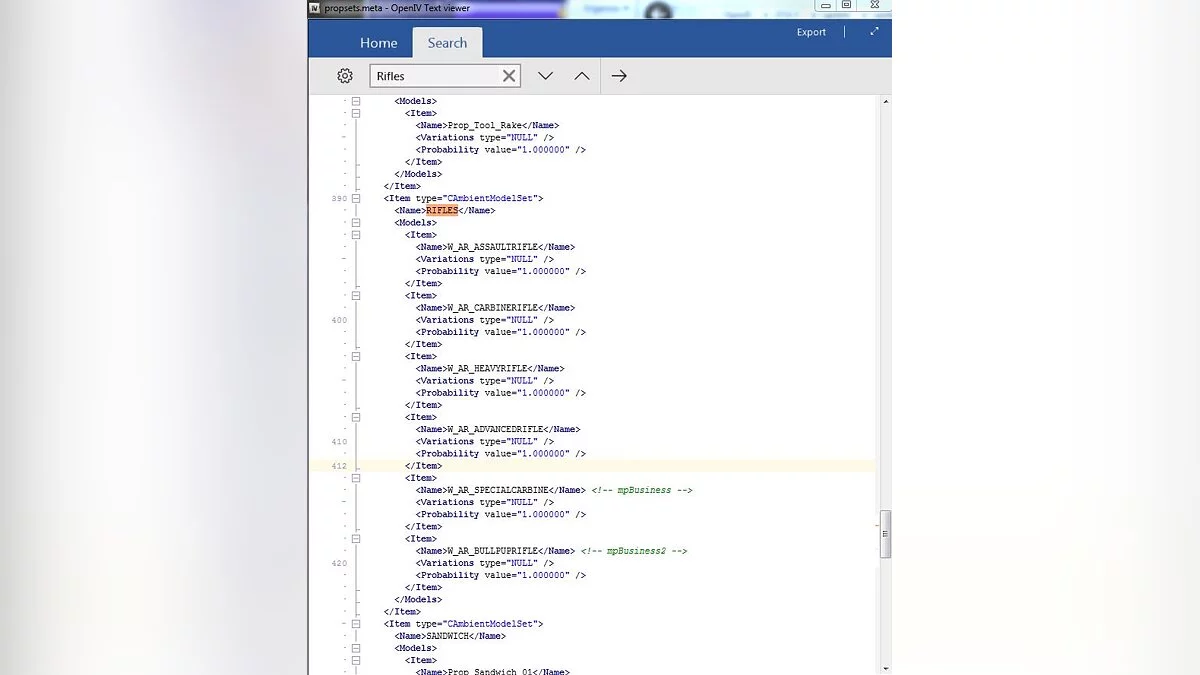Collapse the Models block under SANDWICH
The image size is (1200, 675).
click(x=355, y=648)
